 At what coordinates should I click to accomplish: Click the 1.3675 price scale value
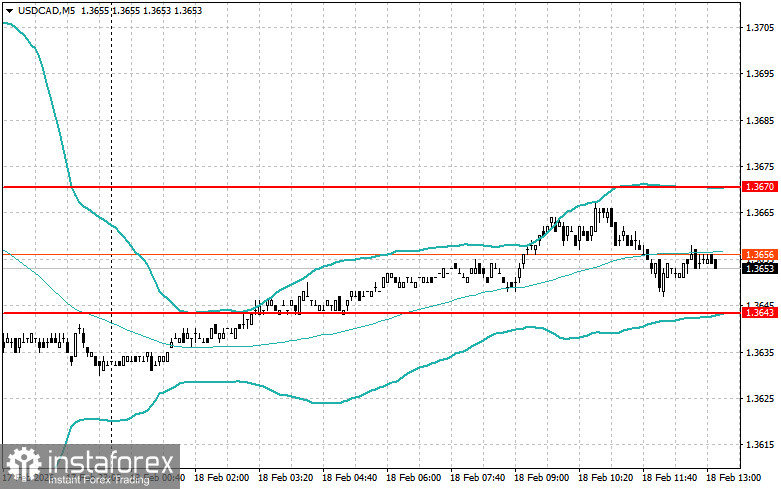[761, 167]
